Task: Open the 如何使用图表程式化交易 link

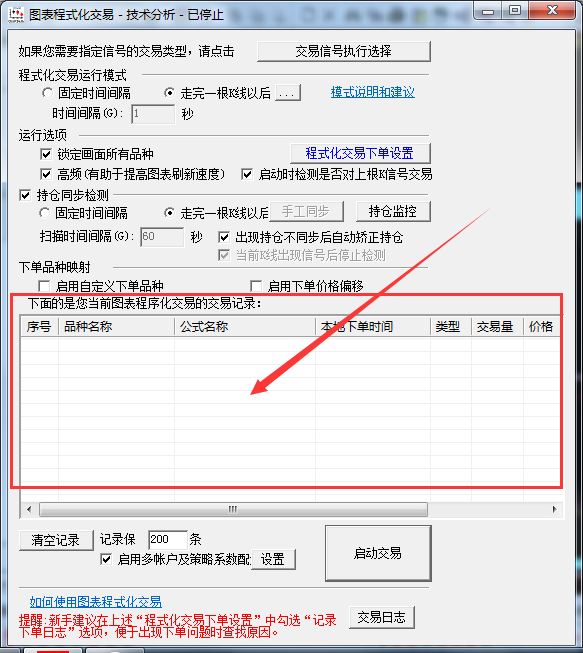Action: click(x=95, y=601)
